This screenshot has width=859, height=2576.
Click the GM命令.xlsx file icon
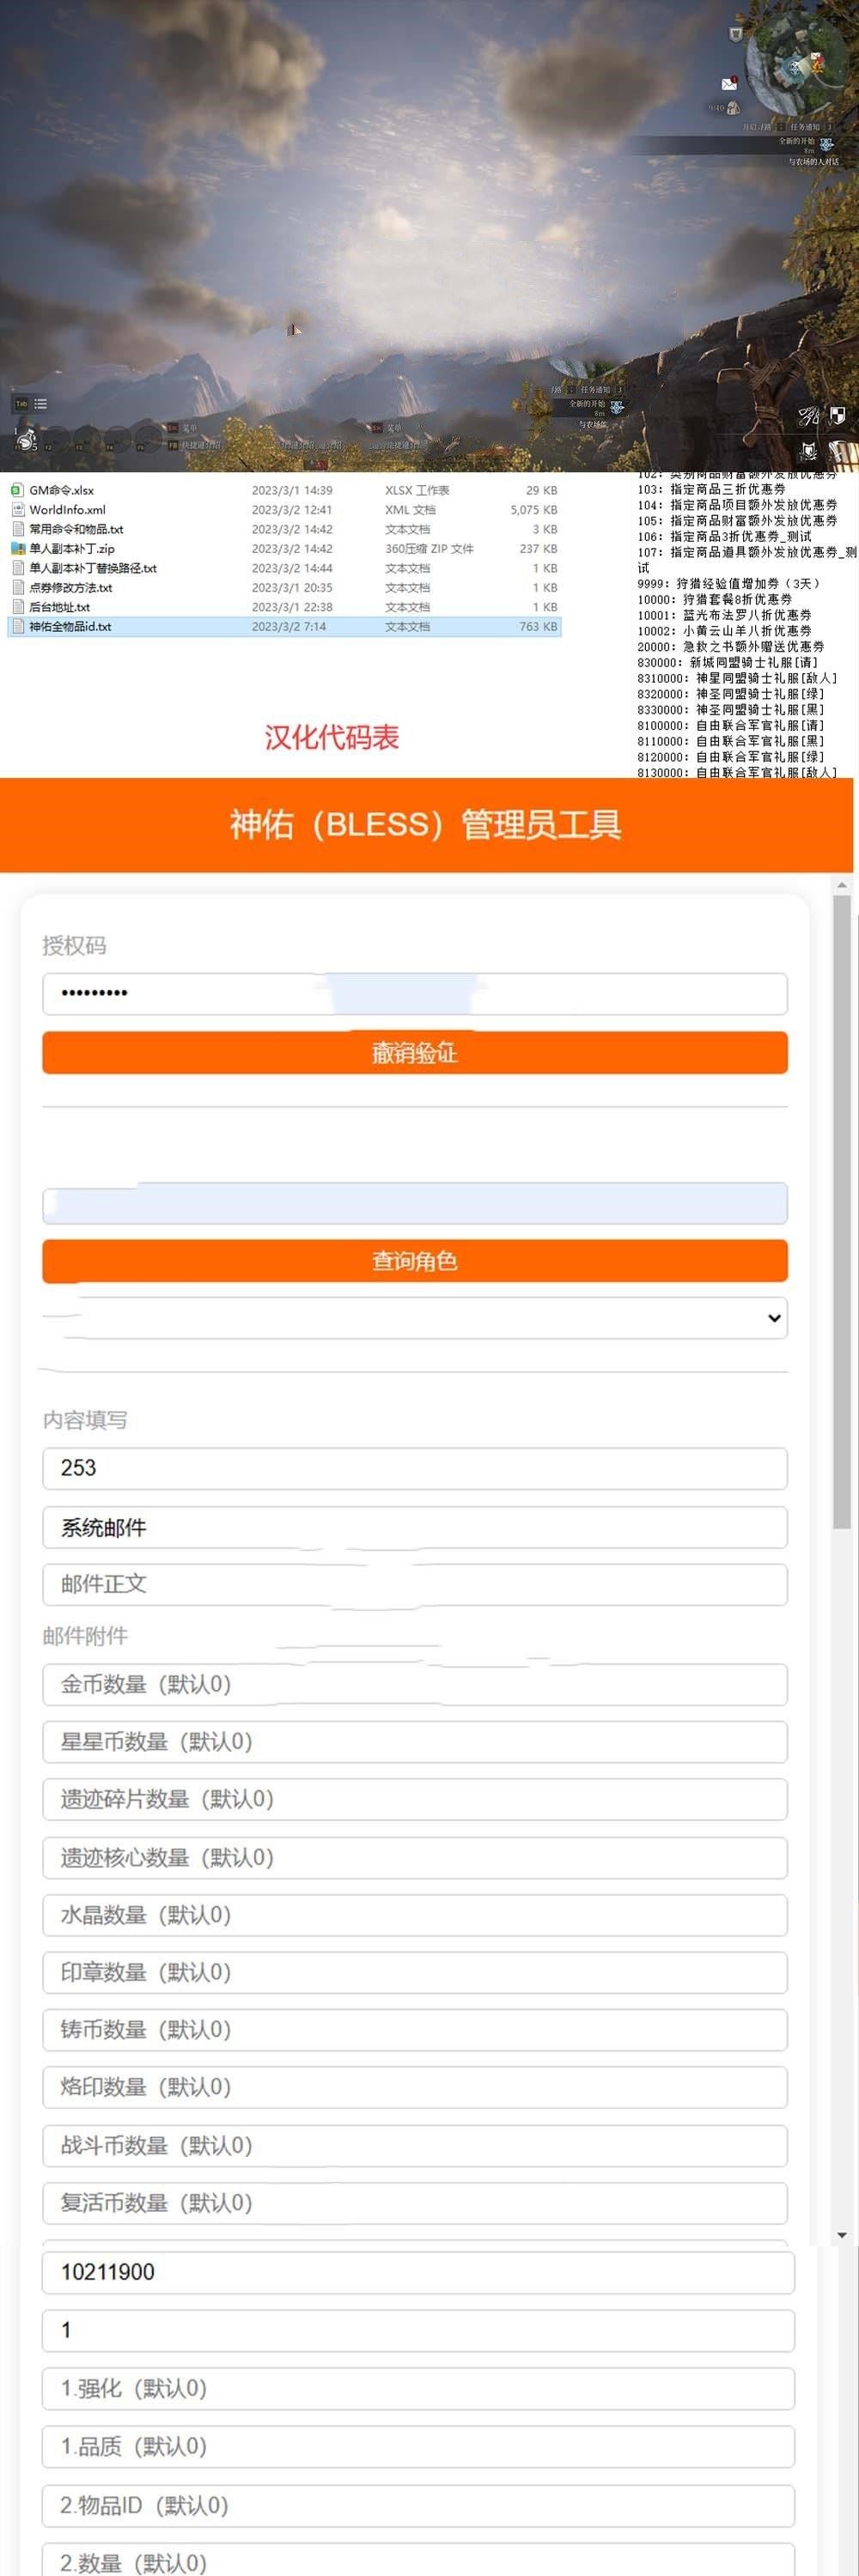pyautogui.click(x=17, y=490)
